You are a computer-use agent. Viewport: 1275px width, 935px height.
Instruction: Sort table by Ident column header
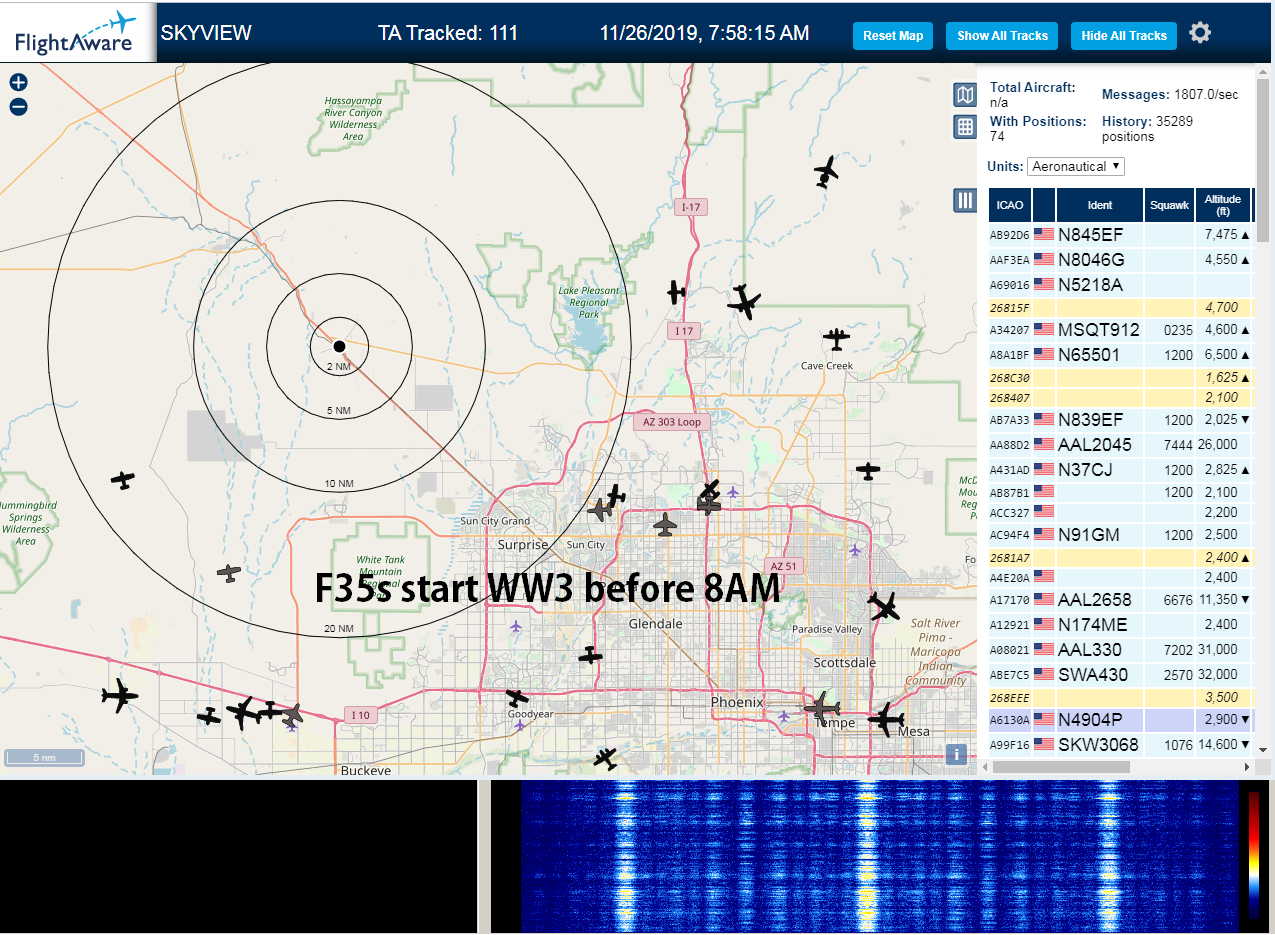(1100, 205)
